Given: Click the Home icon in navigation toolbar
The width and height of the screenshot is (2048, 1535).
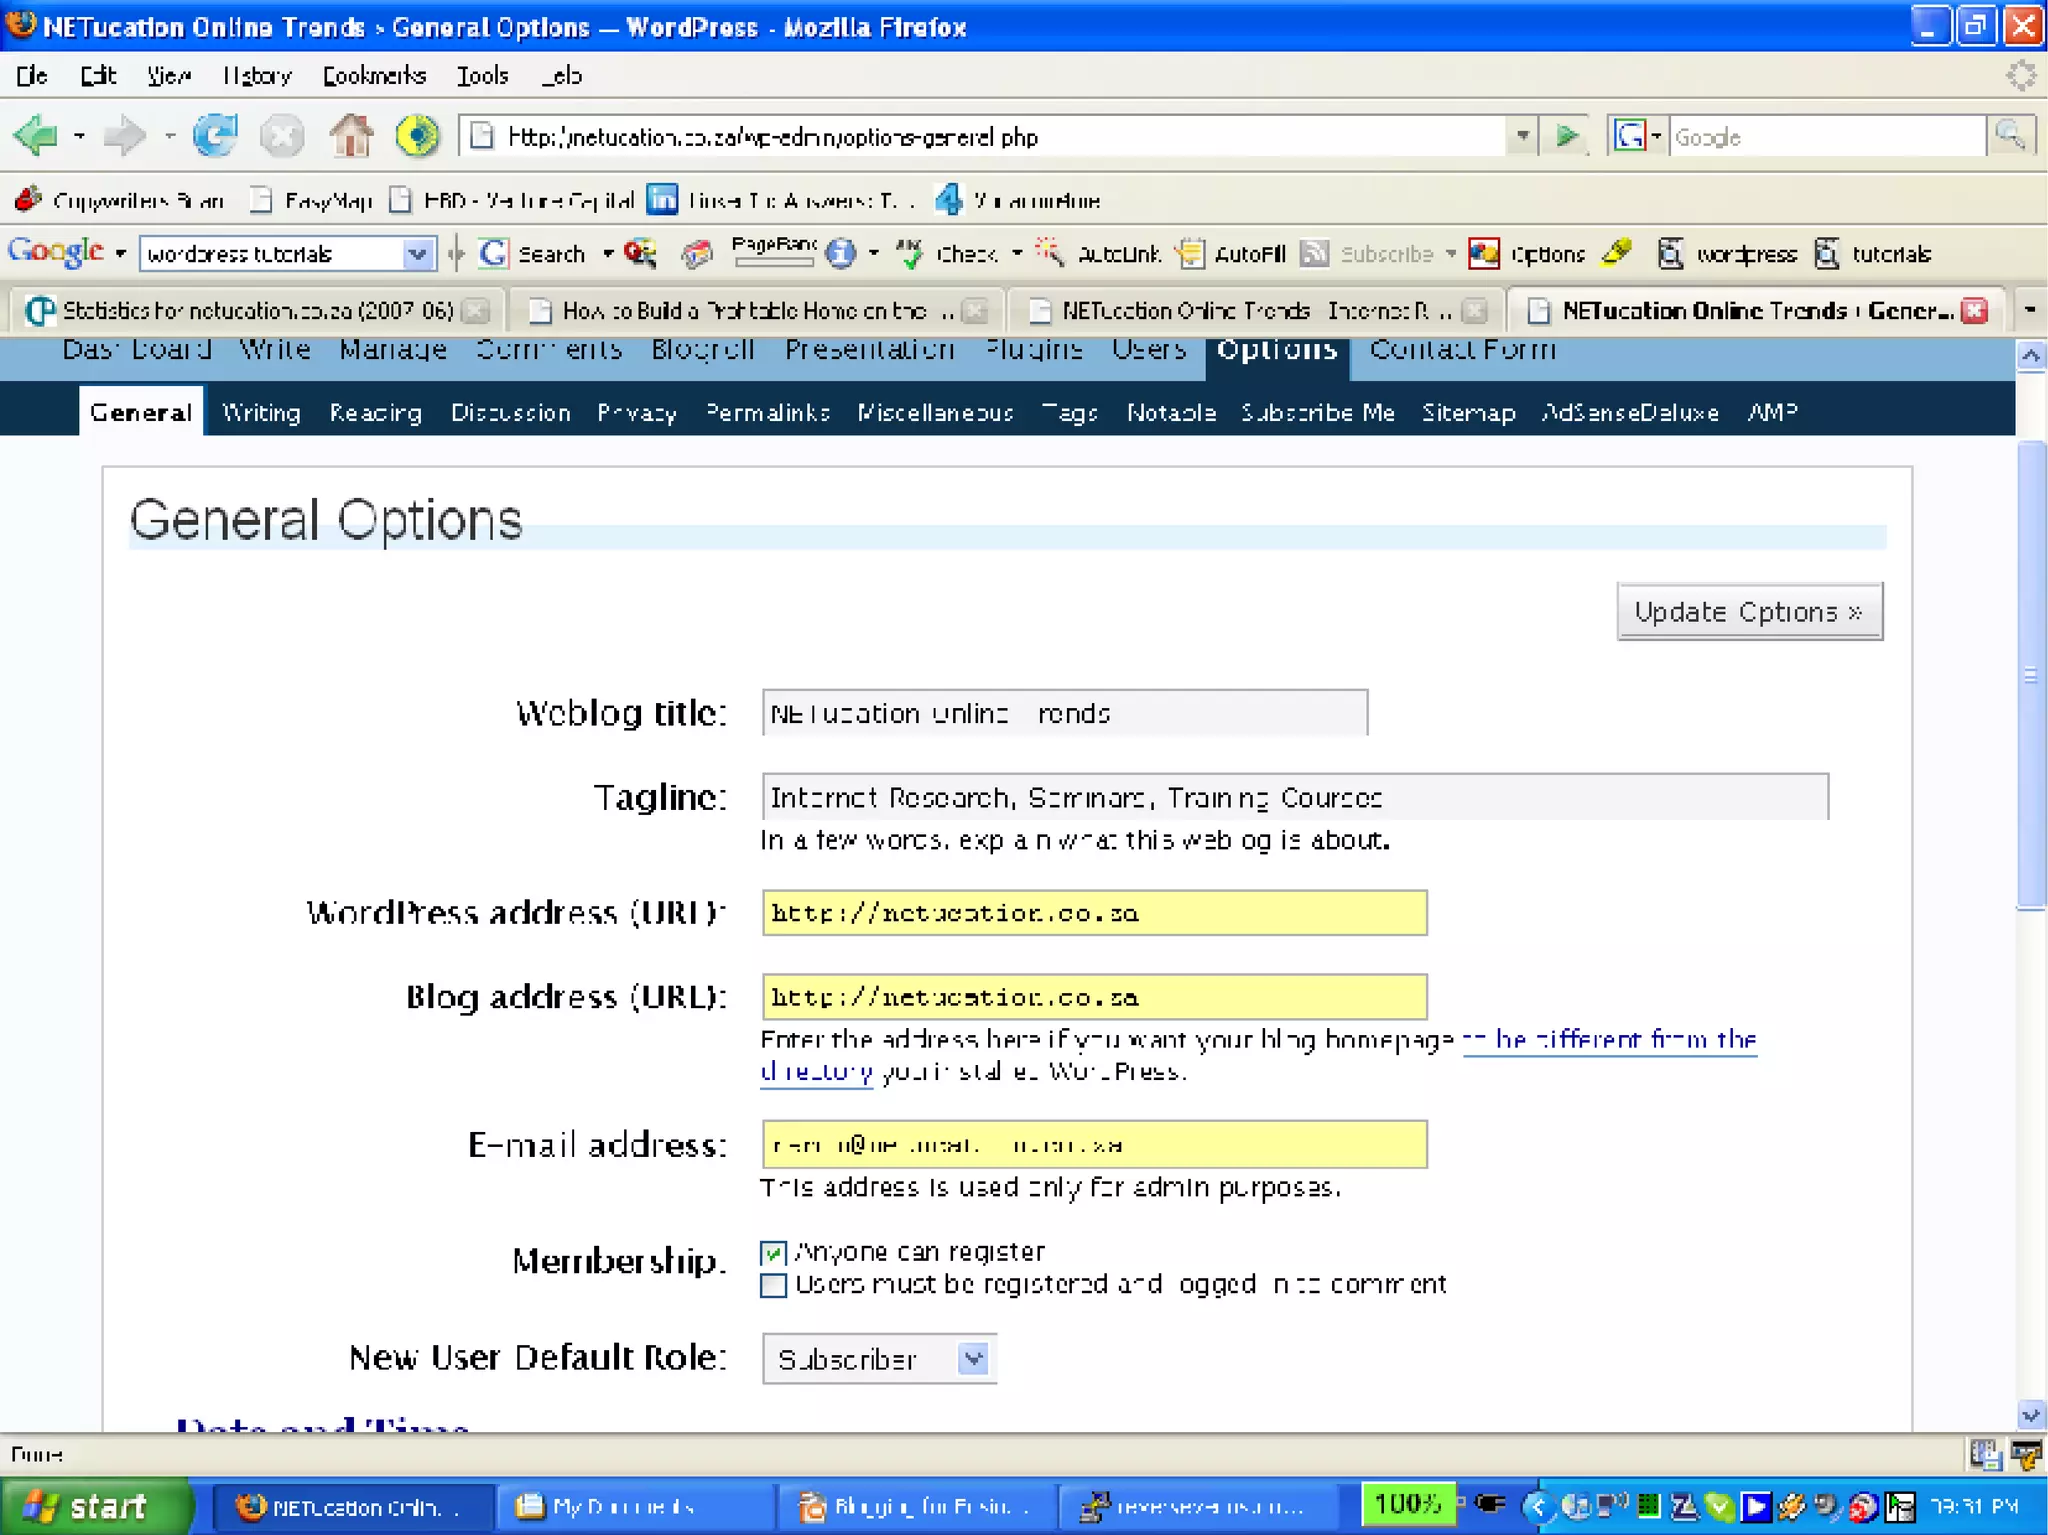Looking at the screenshot, I should point(351,136).
